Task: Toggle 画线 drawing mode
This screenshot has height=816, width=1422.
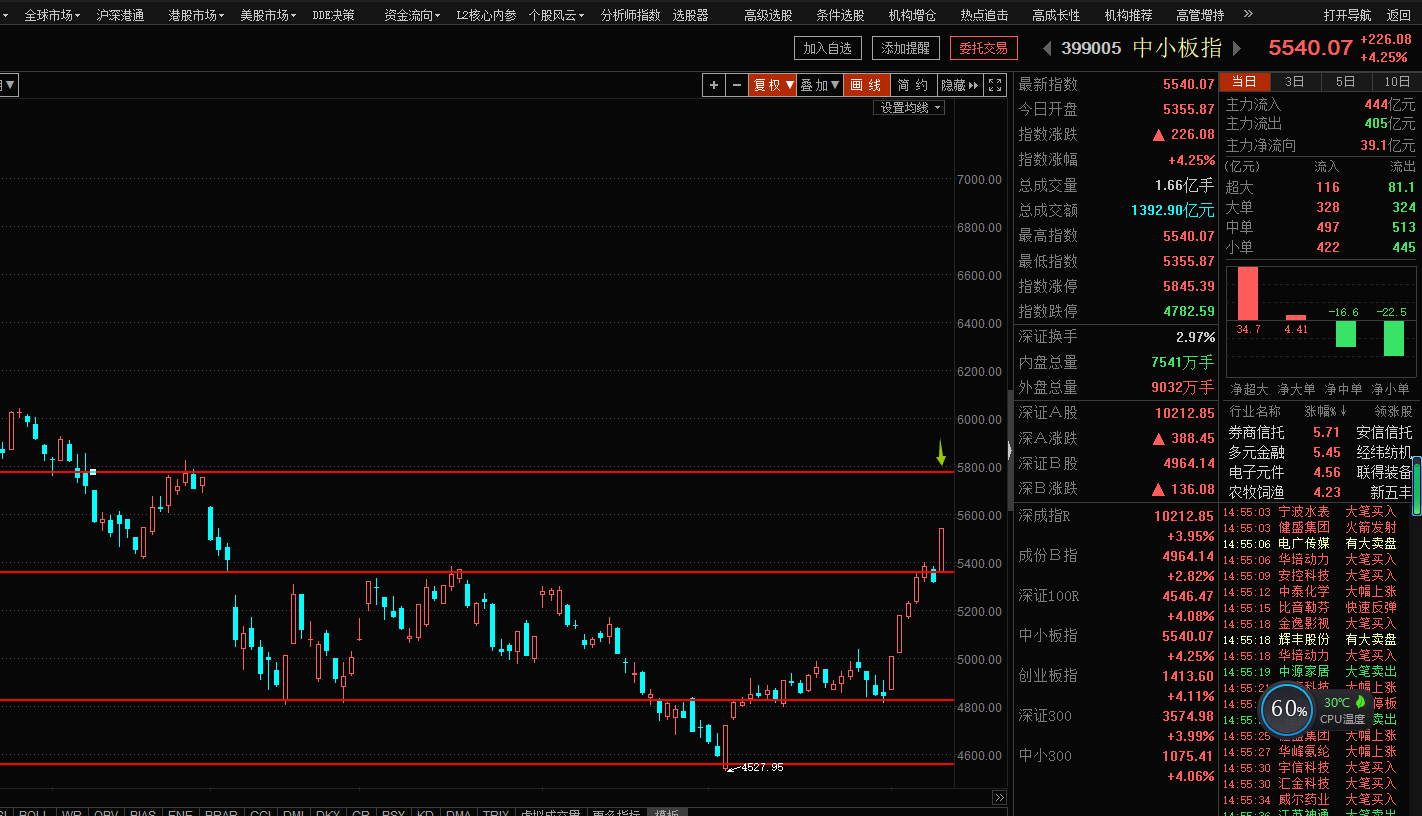Action: (866, 85)
